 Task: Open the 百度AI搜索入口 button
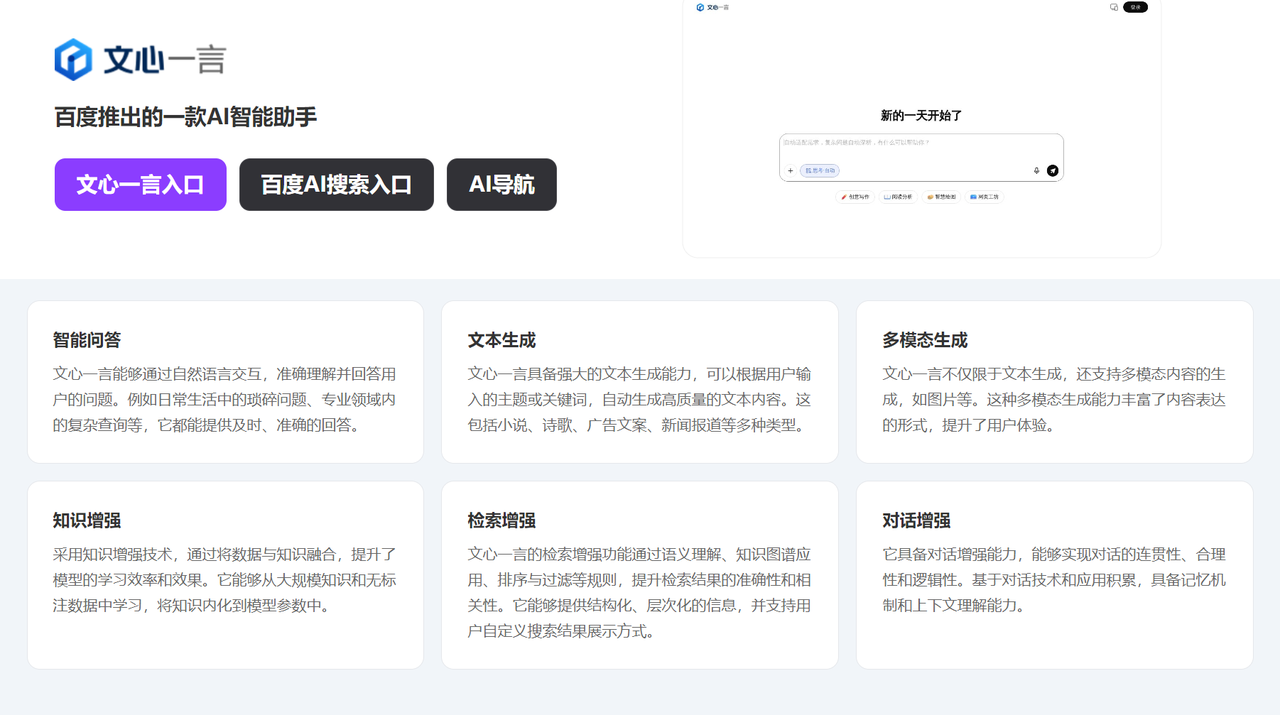(336, 185)
